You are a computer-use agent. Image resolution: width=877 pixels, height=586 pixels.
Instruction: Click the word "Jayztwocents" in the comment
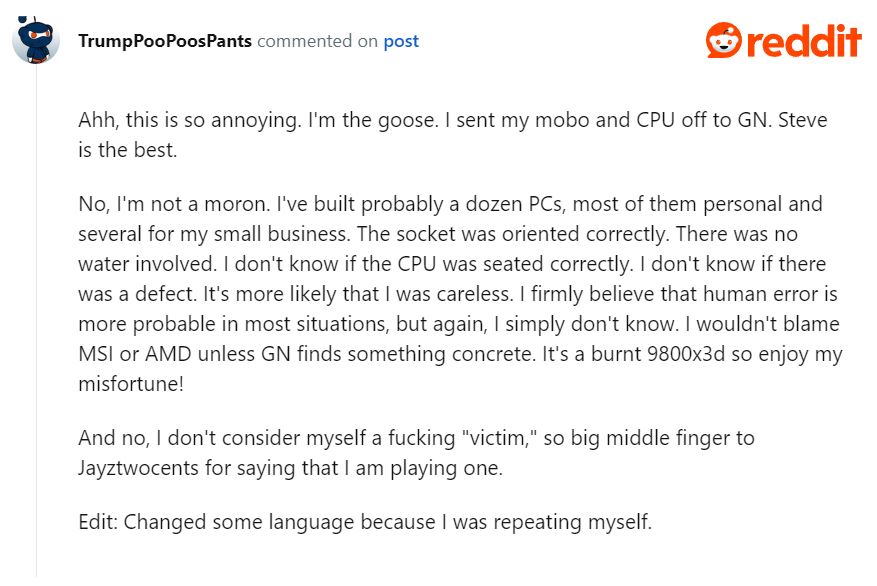[x=139, y=465]
